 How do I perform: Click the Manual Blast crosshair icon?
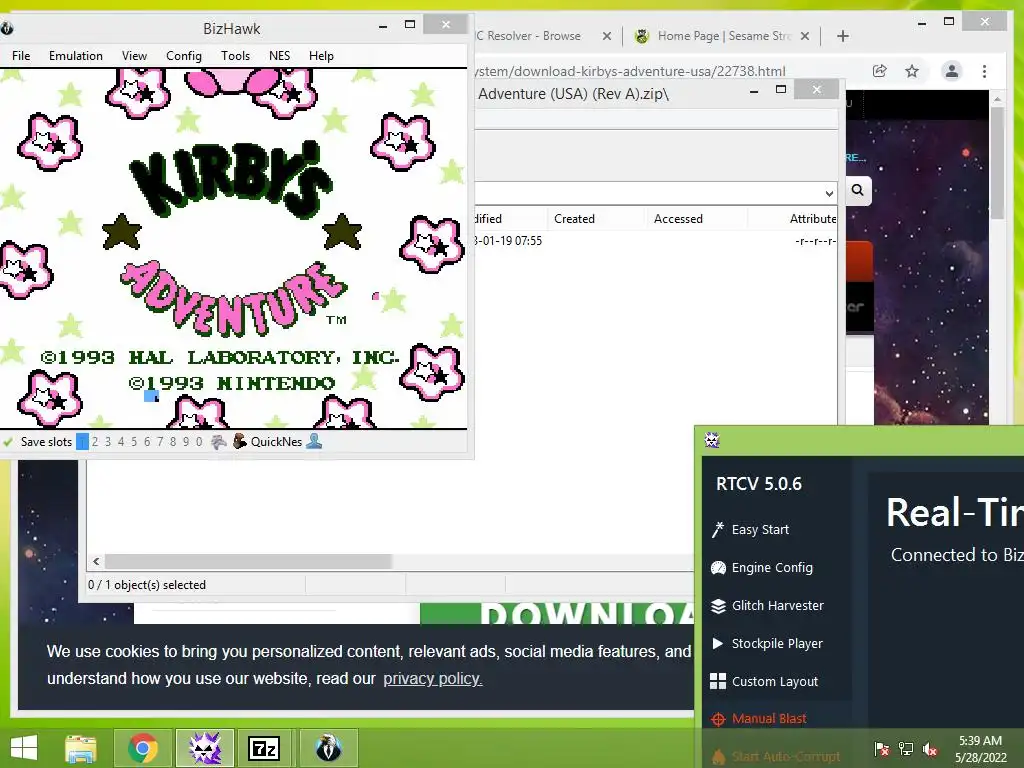pyautogui.click(x=718, y=719)
